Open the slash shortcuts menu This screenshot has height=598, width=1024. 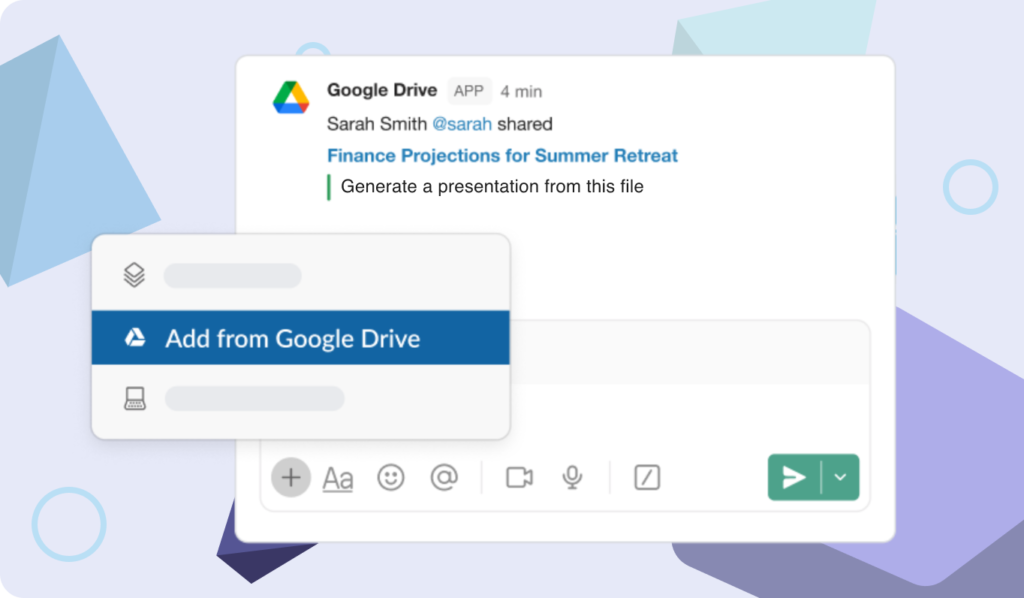[x=645, y=477]
